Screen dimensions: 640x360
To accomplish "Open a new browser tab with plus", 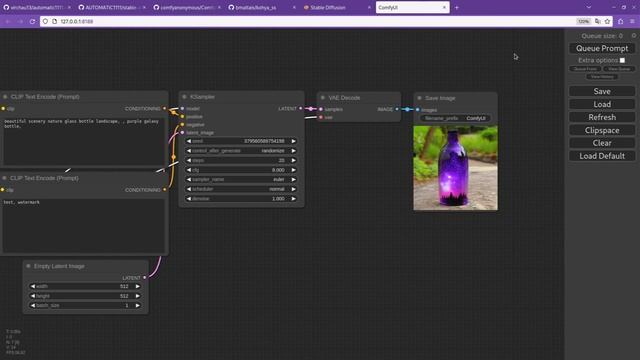I will (x=457, y=7).
